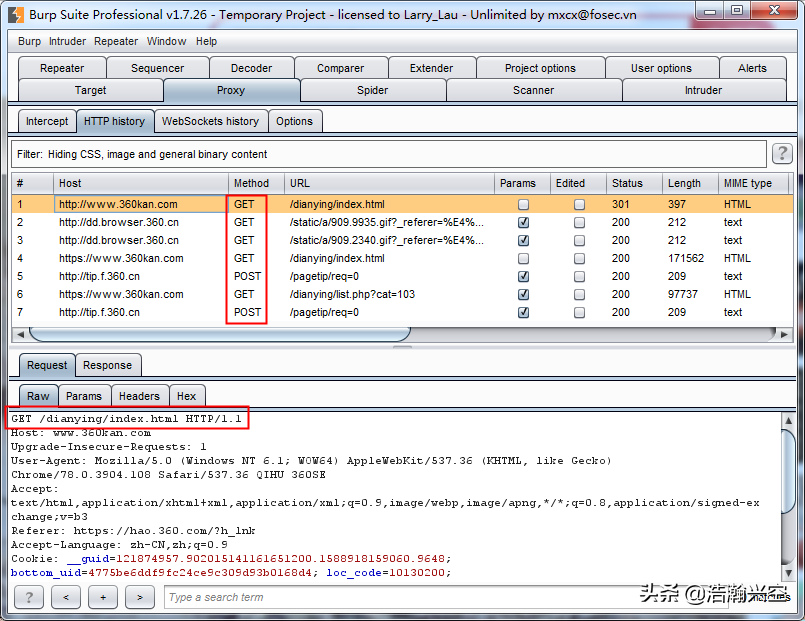
Task: Open the Window menu
Action: (166, 41)
